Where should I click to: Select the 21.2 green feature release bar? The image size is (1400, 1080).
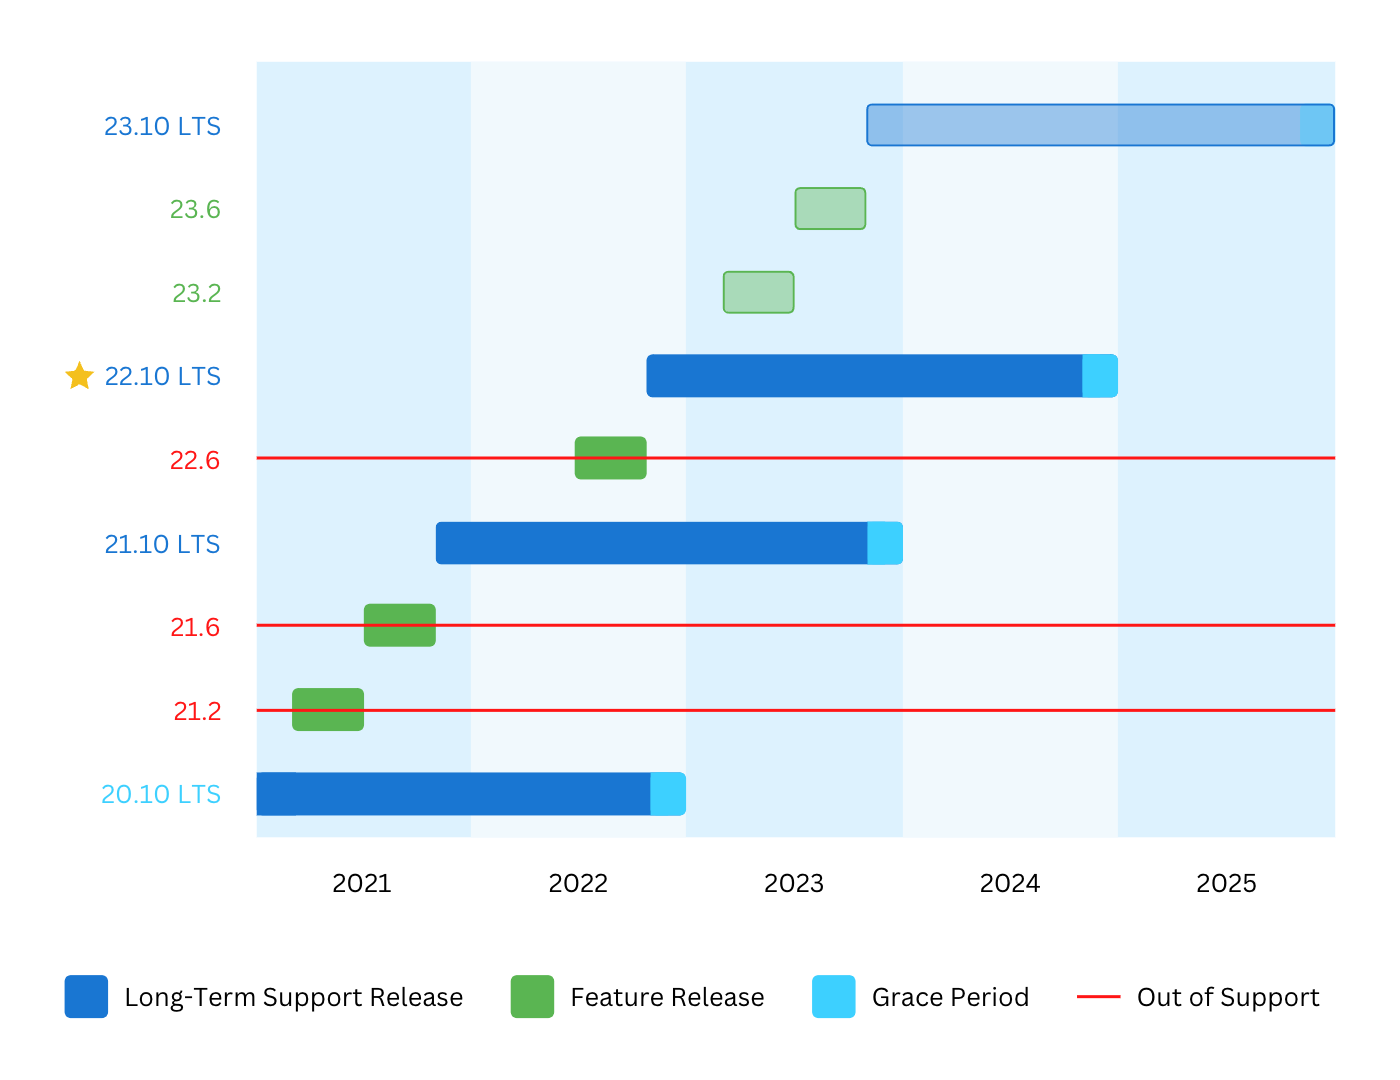pyautogui.click(x=328, y=710)
